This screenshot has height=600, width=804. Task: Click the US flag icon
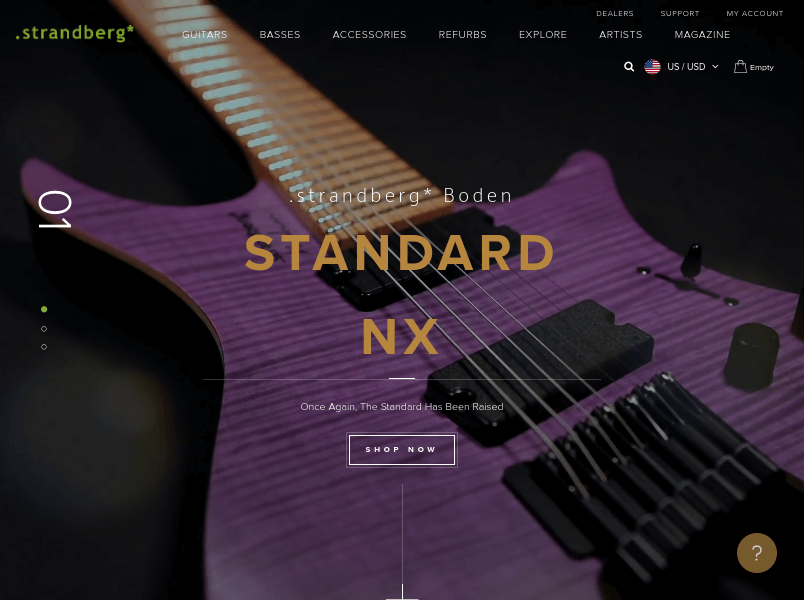pos(652,67)
